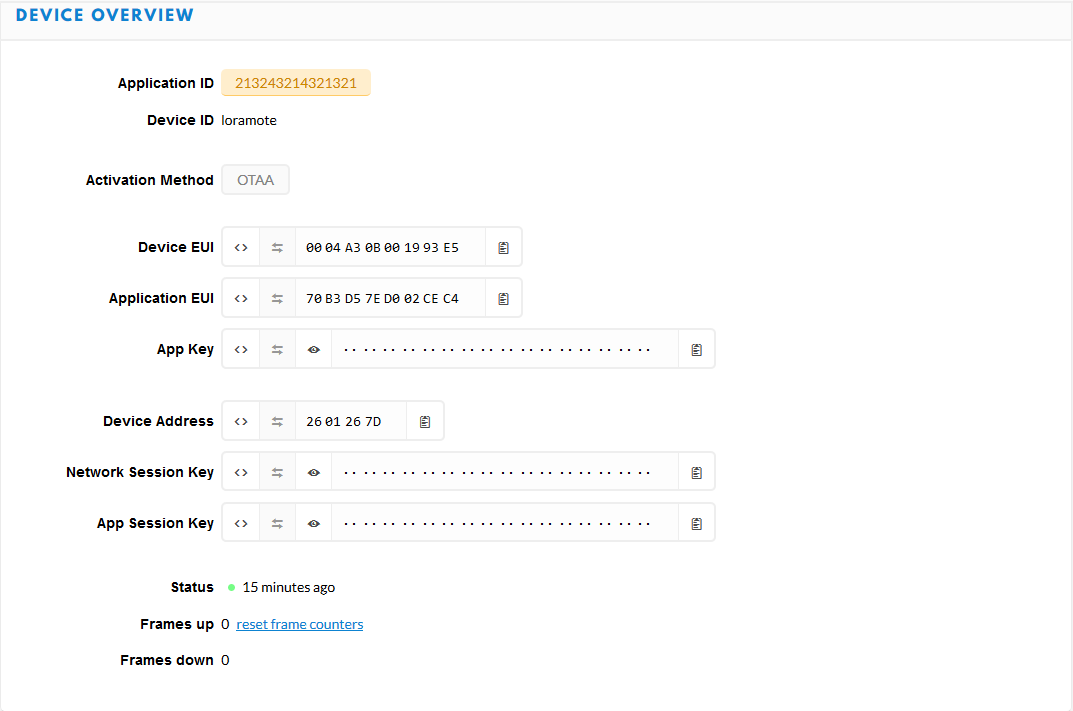Switch Device EUI to code format view

(x=241, y=247)
